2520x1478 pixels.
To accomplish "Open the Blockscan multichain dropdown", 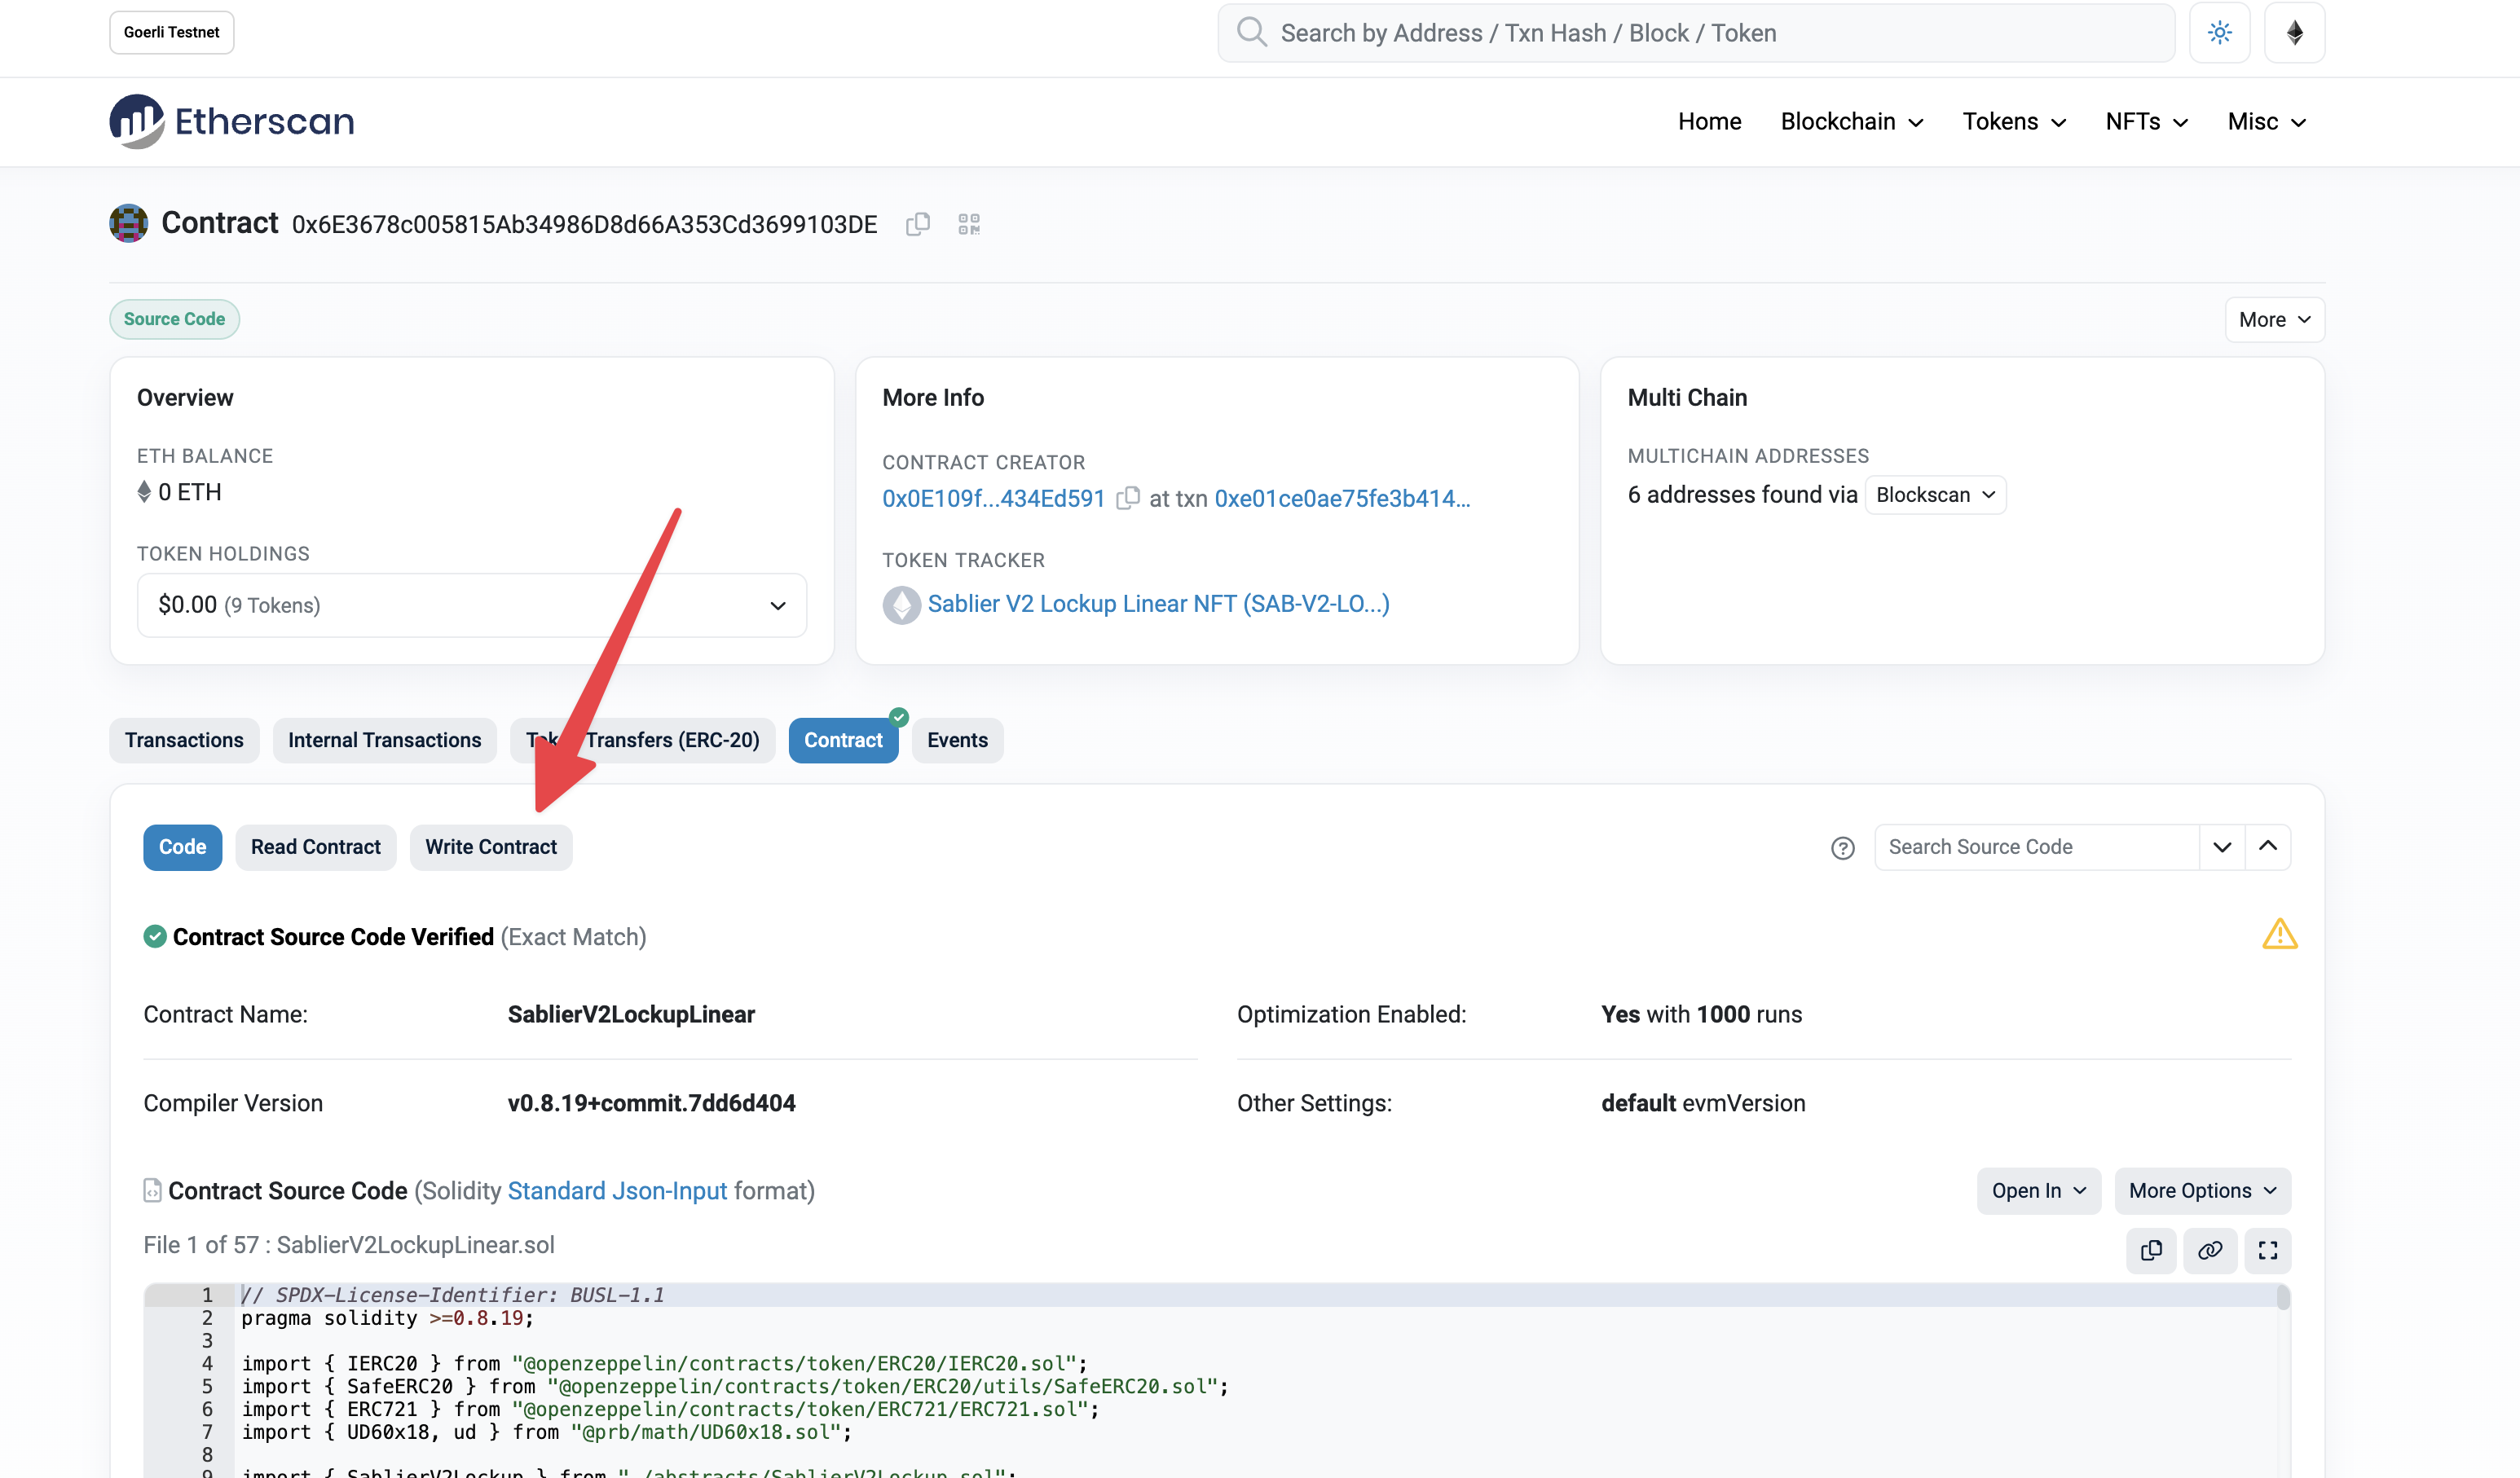I will [1935, 495].
